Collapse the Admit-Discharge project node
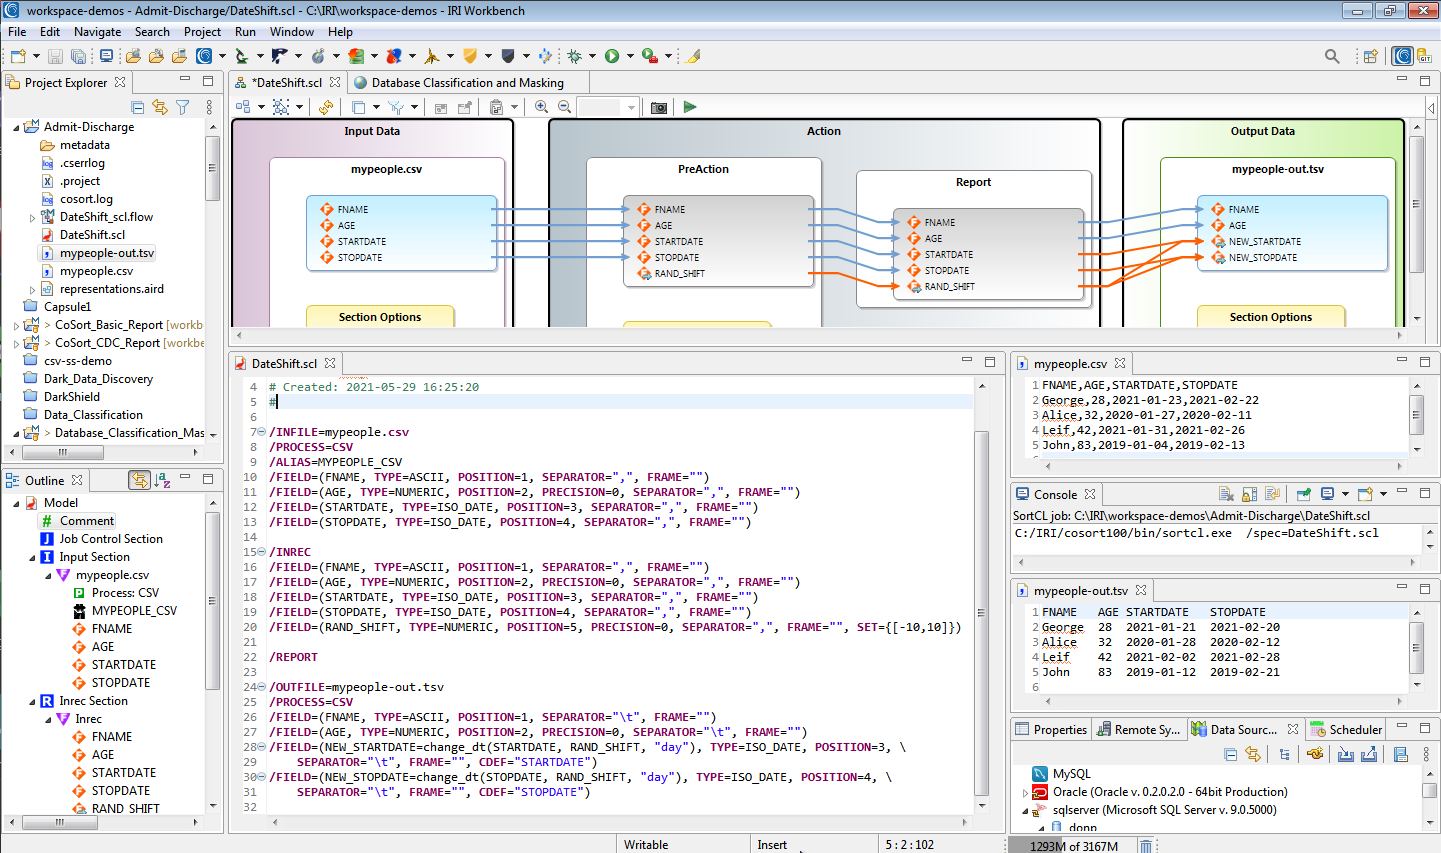Screen dimensions: 1441x853 click(17, 128)
